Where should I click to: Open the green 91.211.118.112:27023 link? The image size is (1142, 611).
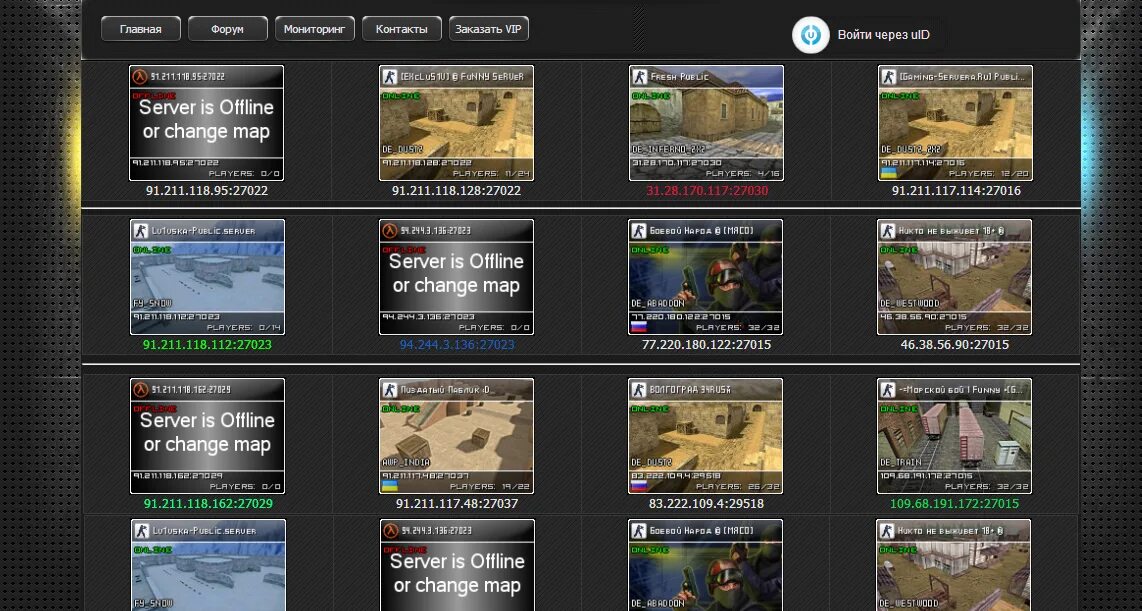pyautogui.click(x=207, y=344)
